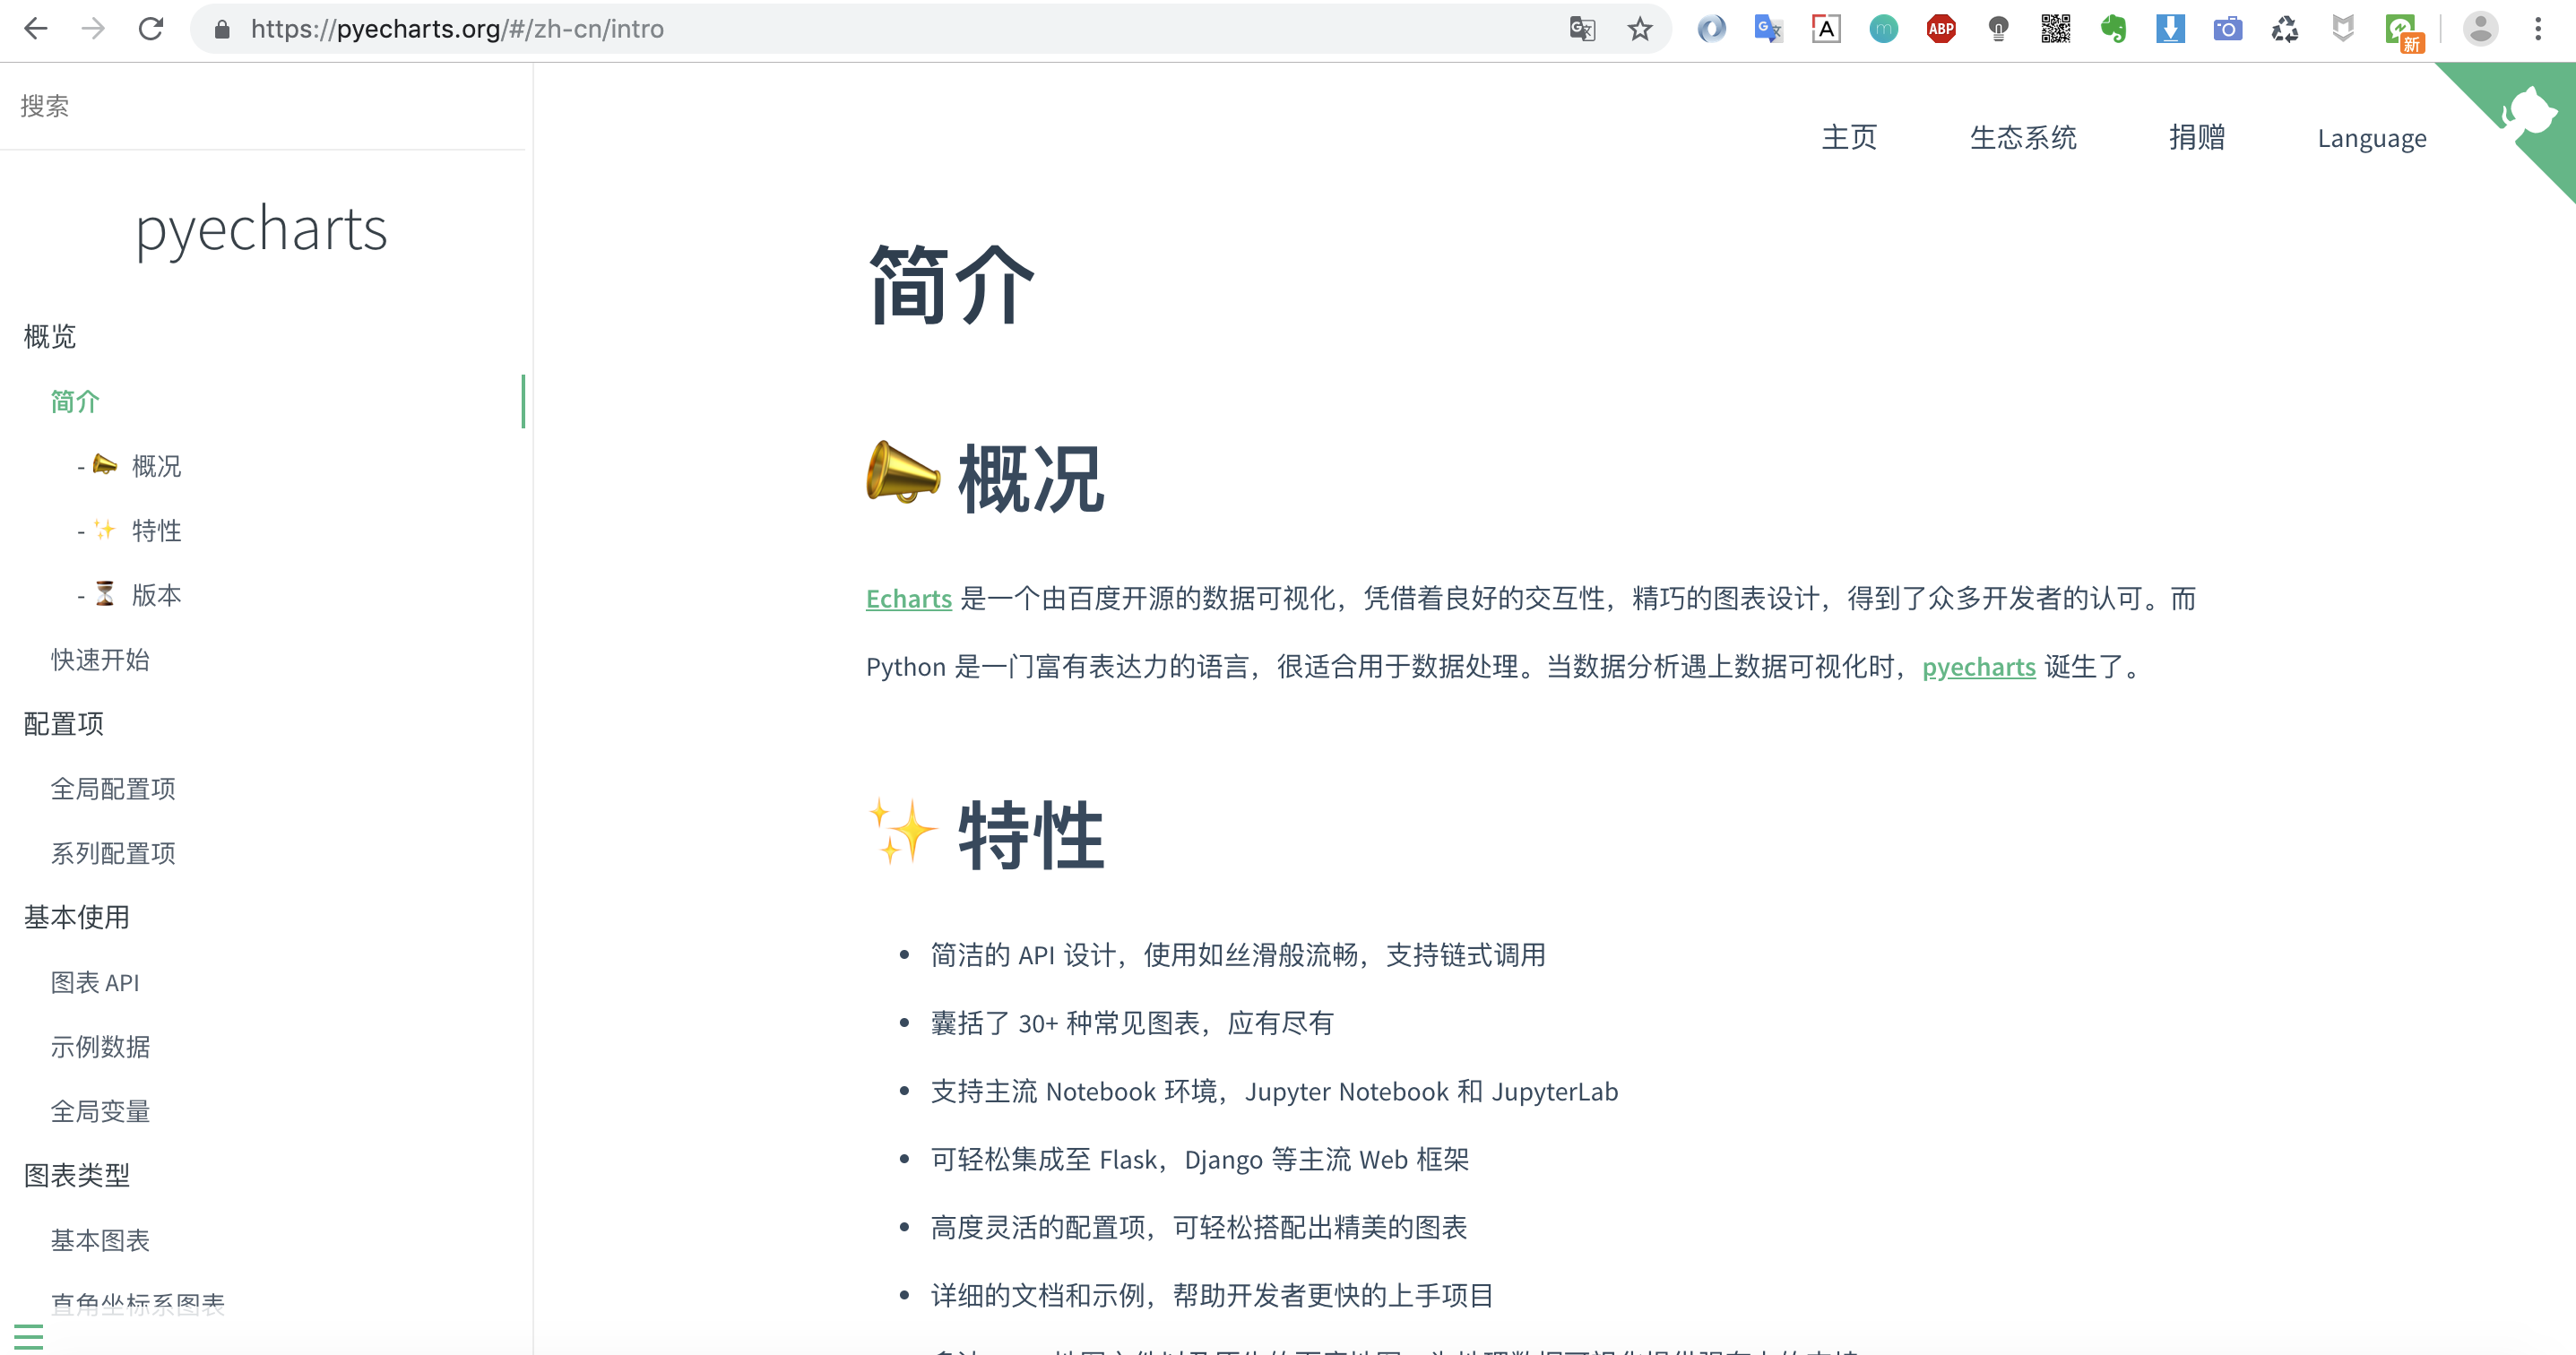Jump to 特性 section in sidebar
Screen dimensions: 2576x1355
(156, 530)
